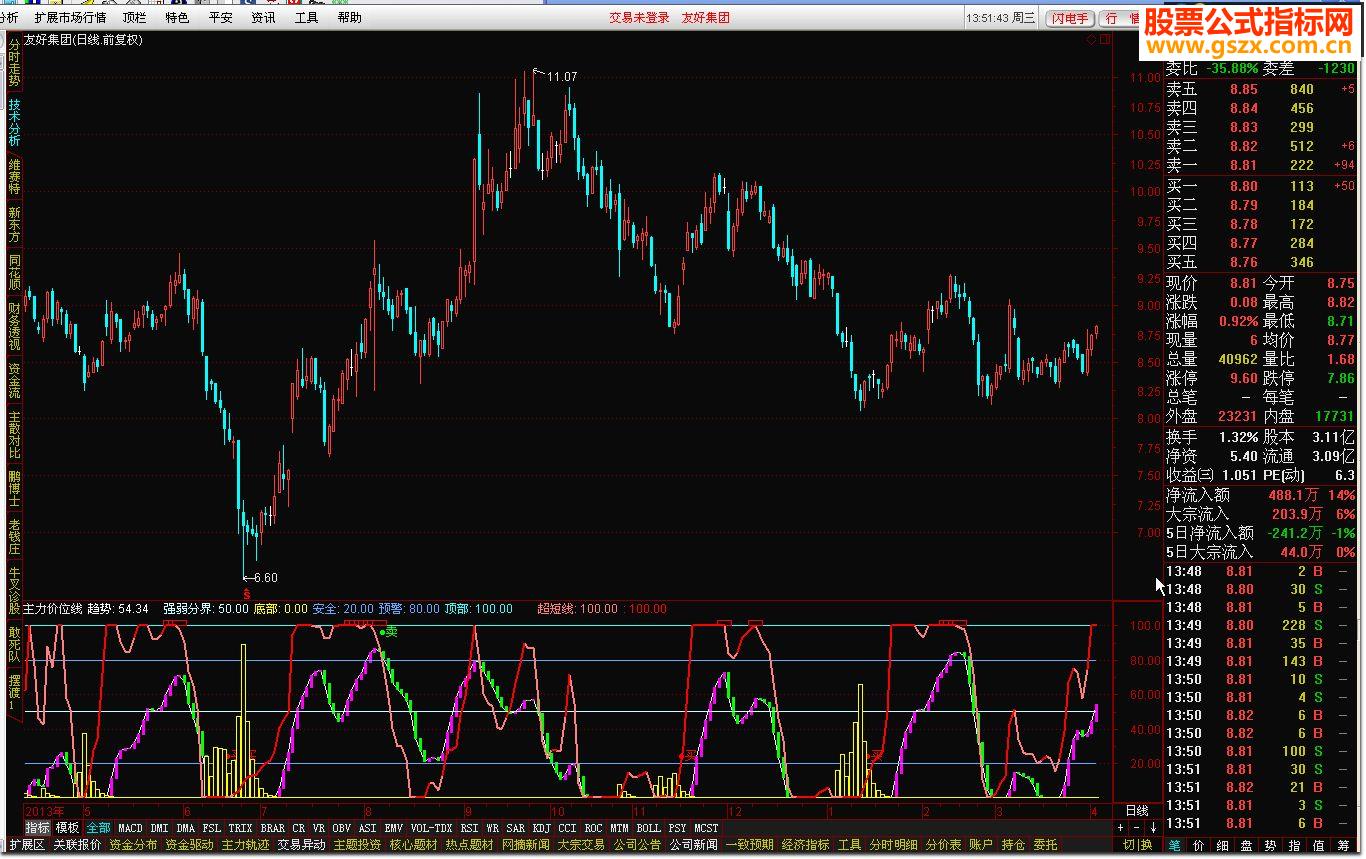
Task: Select the 鹏博士 side tab
Action: pos(14,489)
